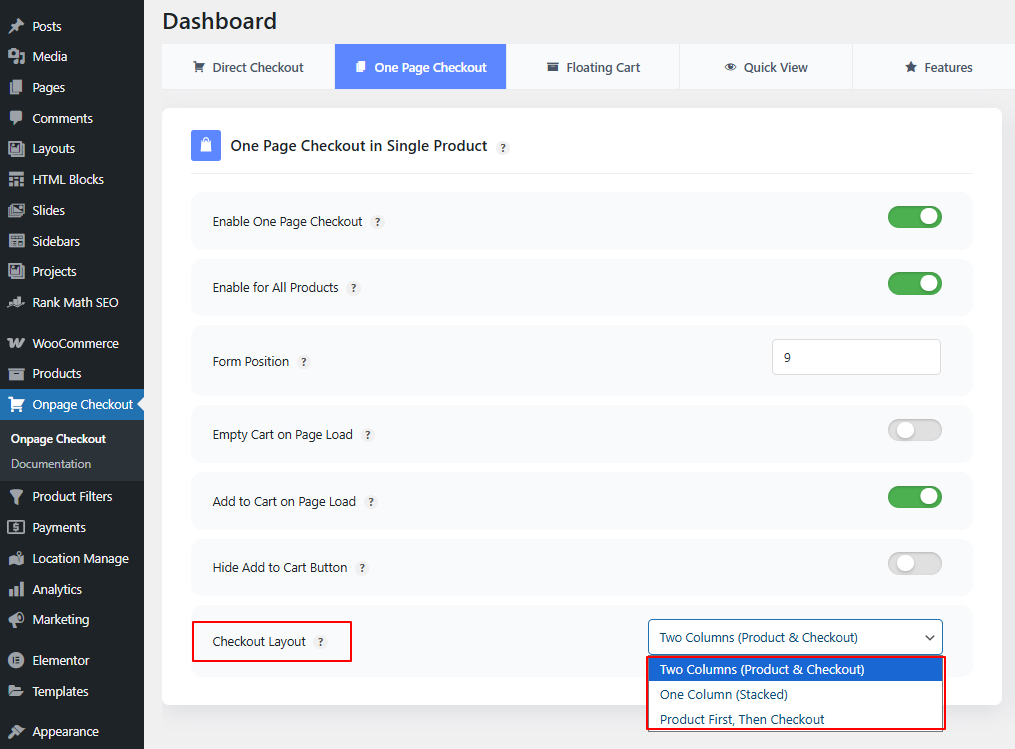Enable the Hide Add to Cart Button switch

(914, 563)
